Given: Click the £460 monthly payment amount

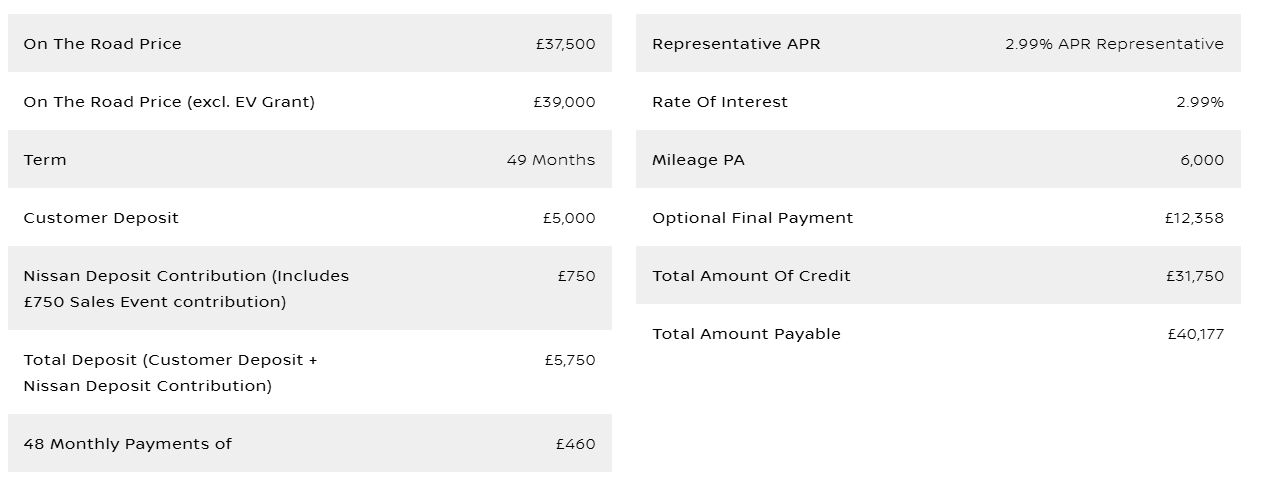Looking at the screenshot, I should 575,444.
